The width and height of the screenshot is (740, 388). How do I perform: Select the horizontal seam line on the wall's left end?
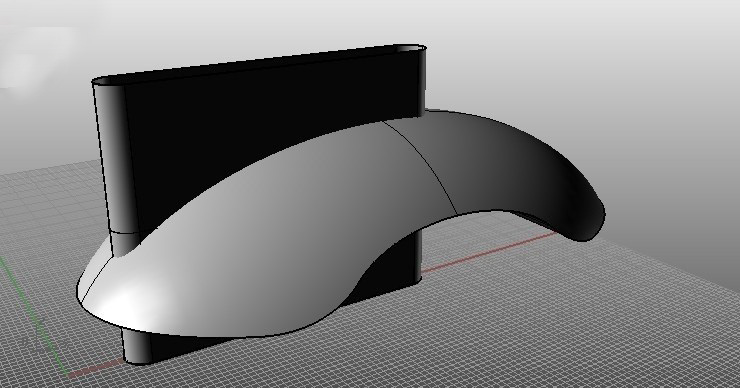click(125, 232)
